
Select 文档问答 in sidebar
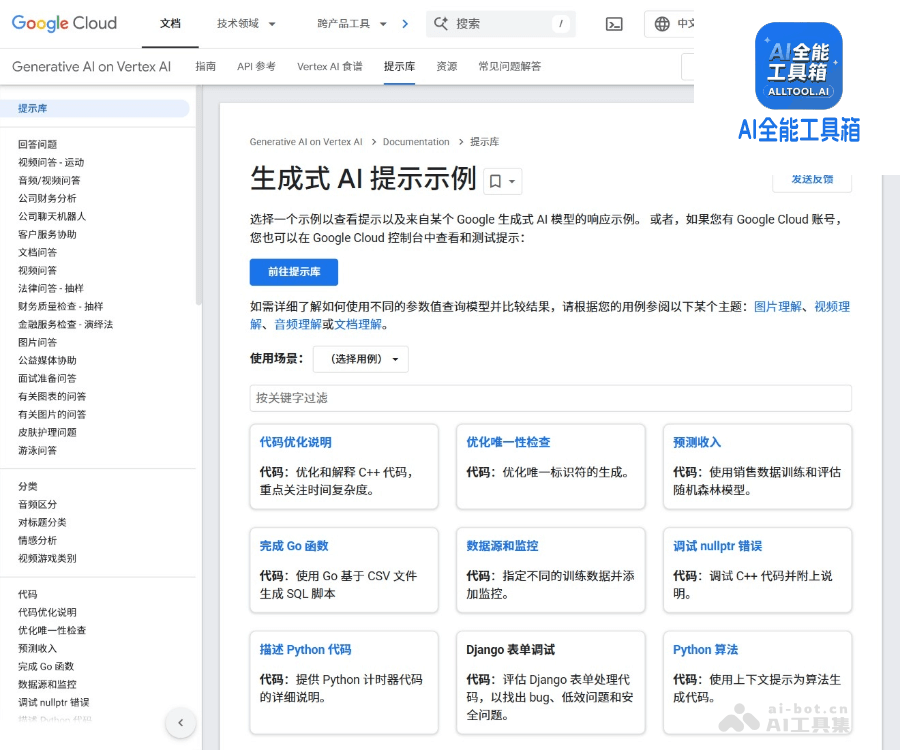click(x=37, y=252)
